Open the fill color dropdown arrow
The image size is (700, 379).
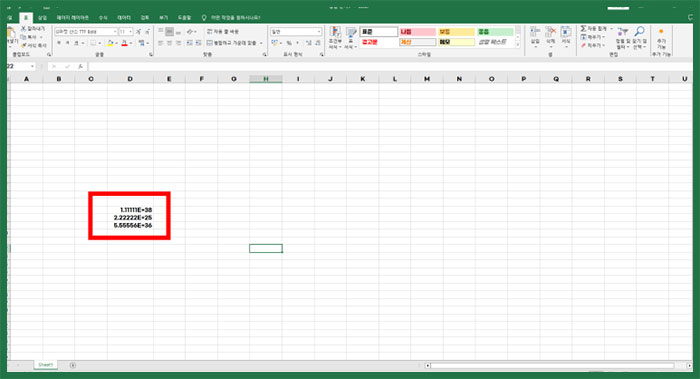pyautogui.click(x=117, y=43)
